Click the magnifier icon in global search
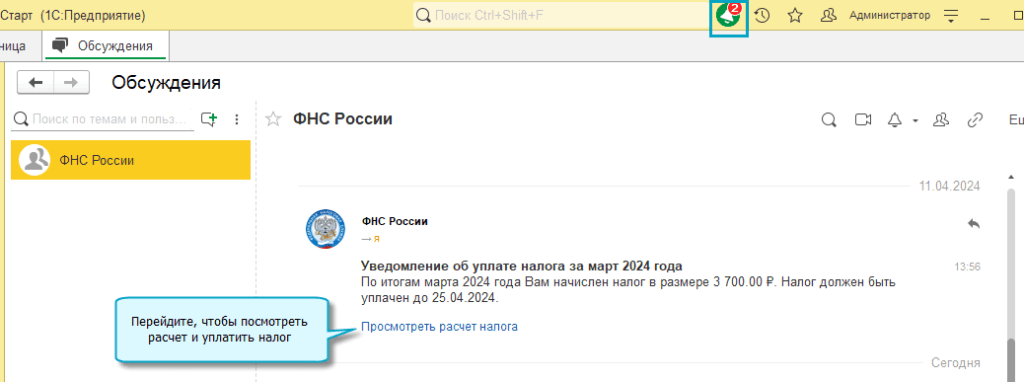1024x382 pixels. [x=424, y=15]
